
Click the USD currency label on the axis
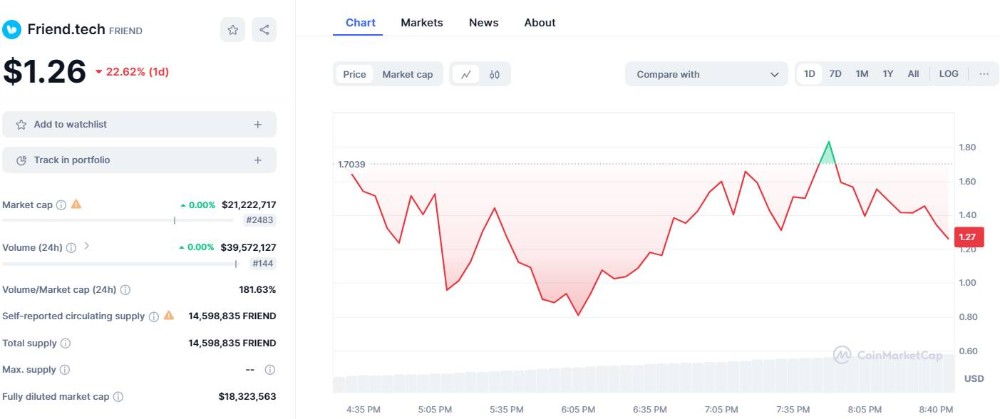[974, 379]
